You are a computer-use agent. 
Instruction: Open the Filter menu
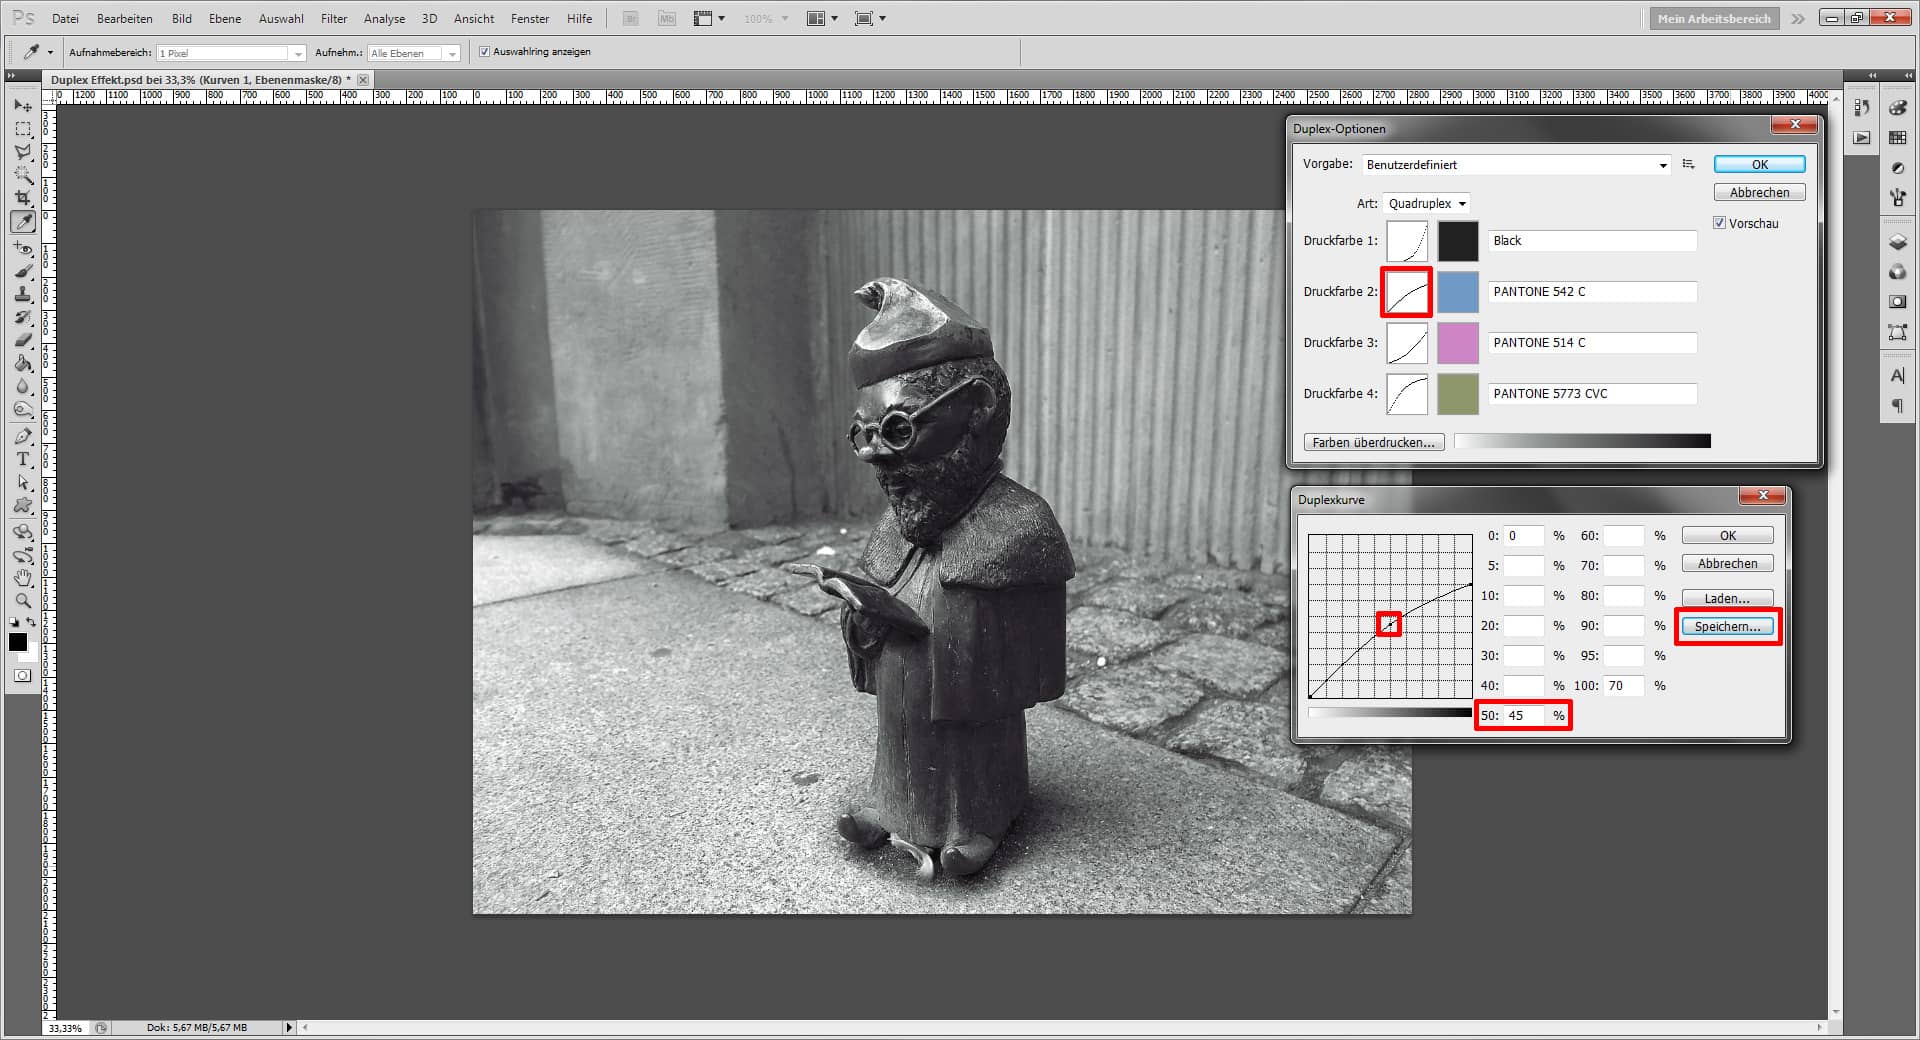(x=333, y=18)
